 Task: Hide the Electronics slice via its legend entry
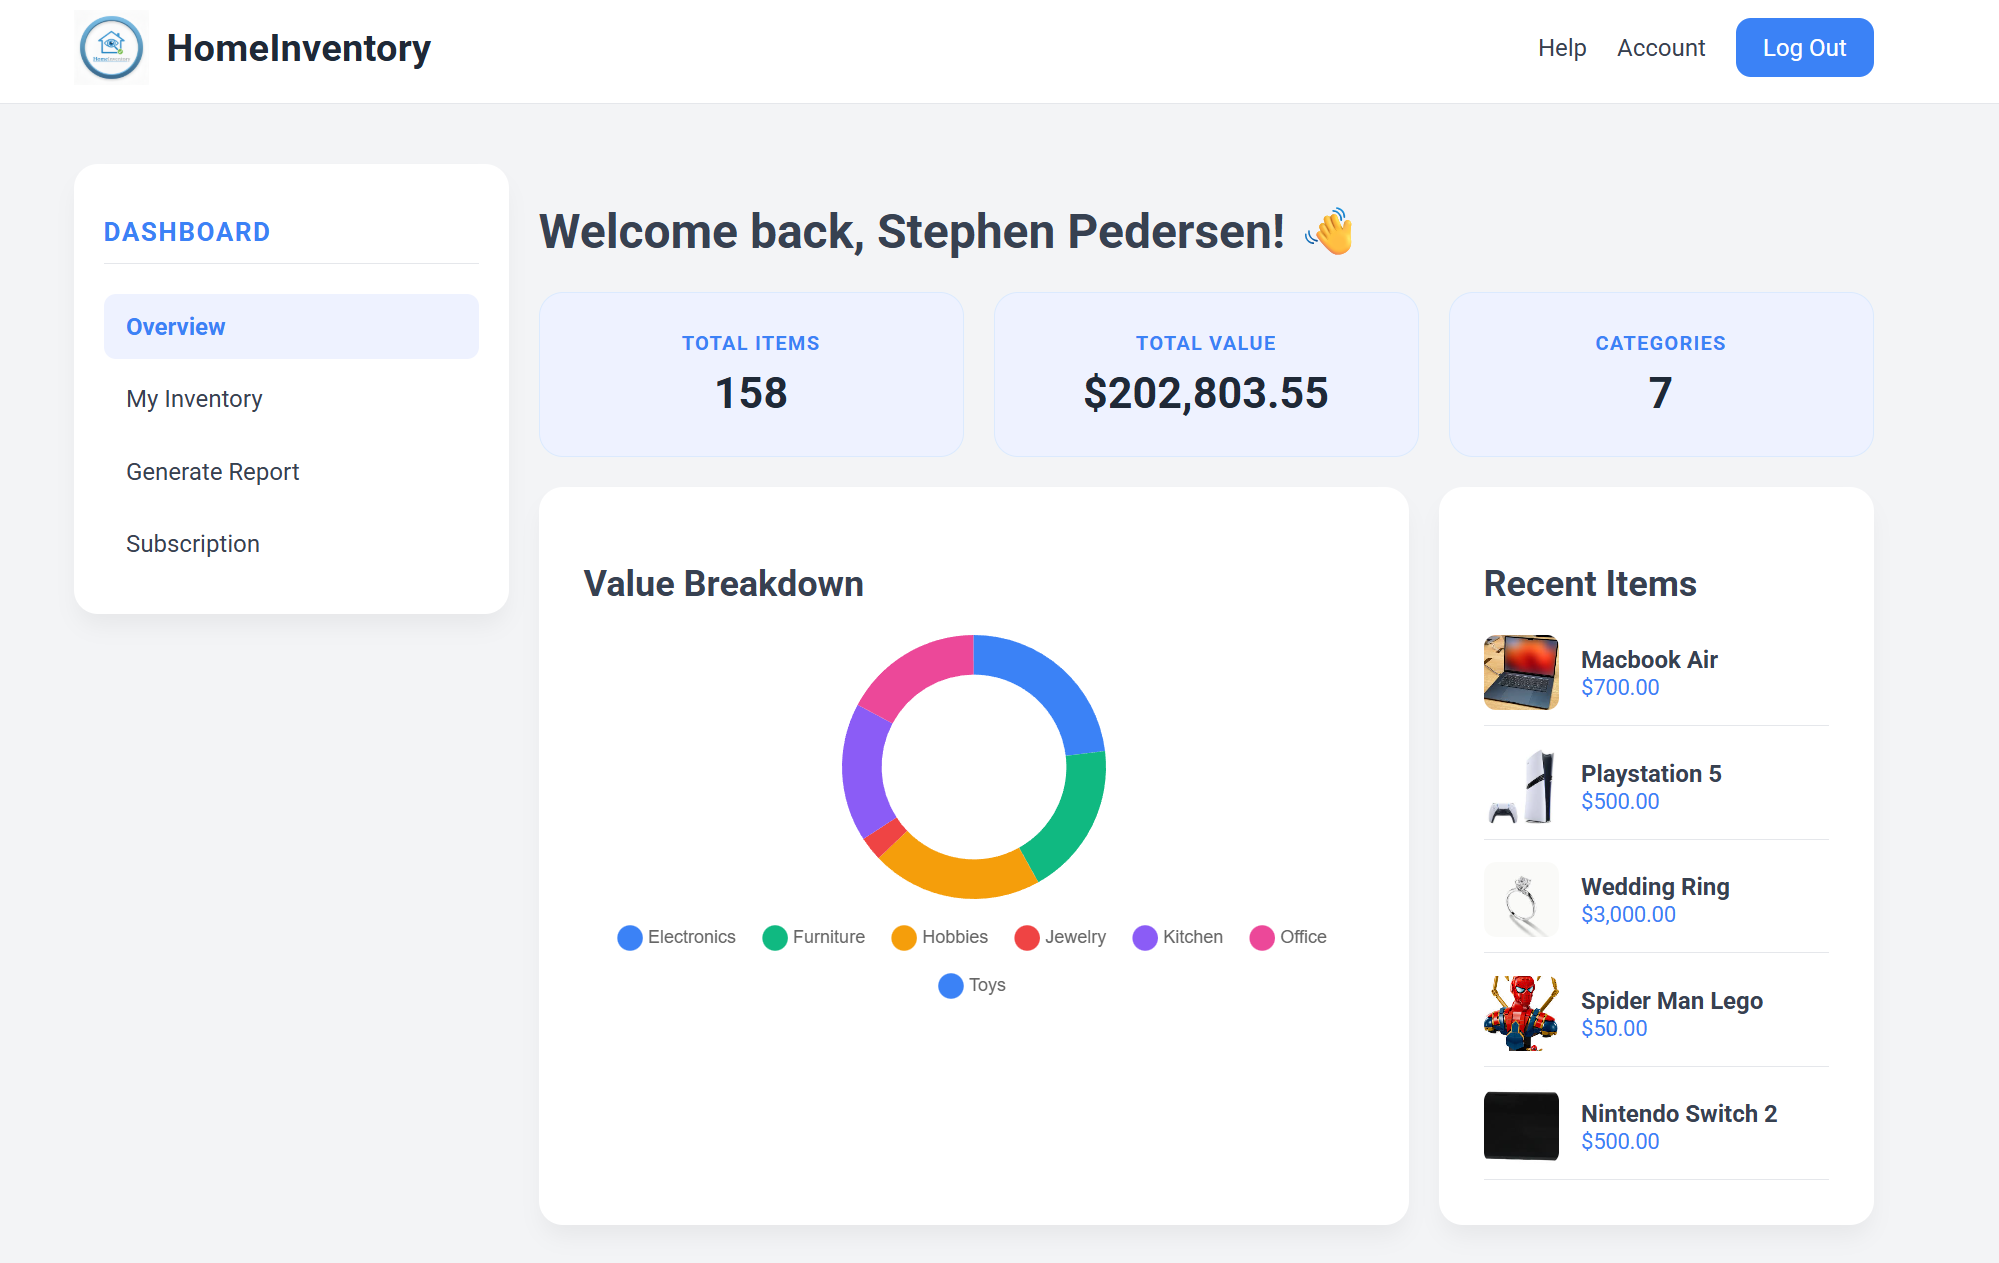pyautogui.click(x=676, y=937)
